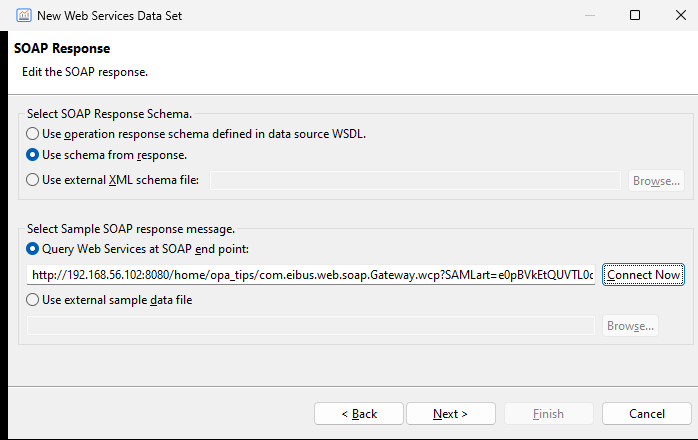
Task: Close the dialog using the X icon
Action: (x=681, y=15)
